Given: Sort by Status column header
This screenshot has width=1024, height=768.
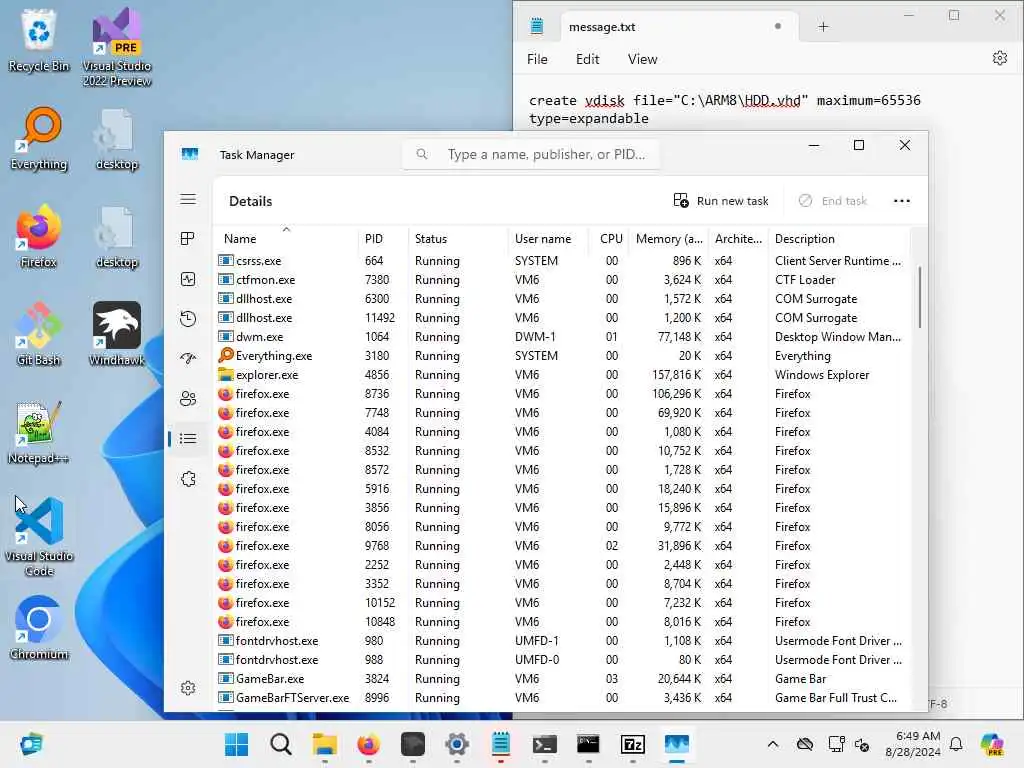Looking at the screenshot, I should tap(458, 238).
